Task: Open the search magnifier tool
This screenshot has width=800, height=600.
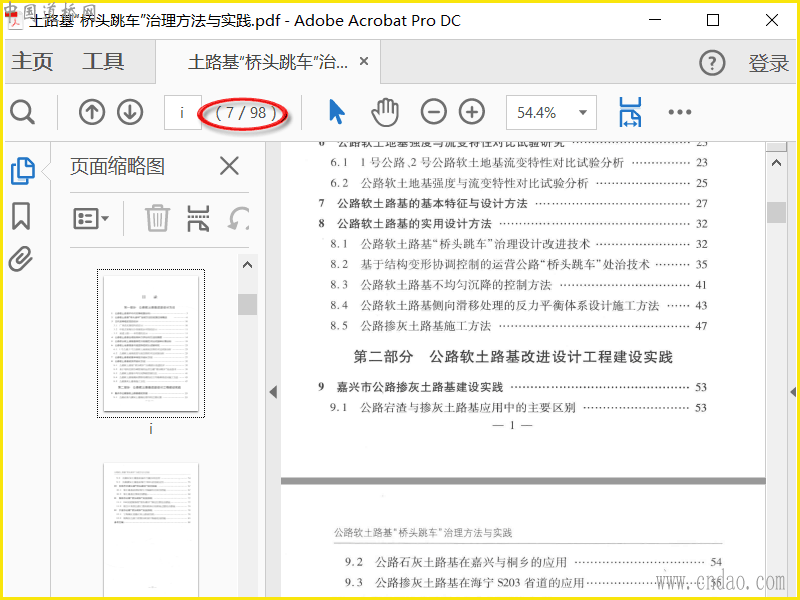Action: [22, 112]
